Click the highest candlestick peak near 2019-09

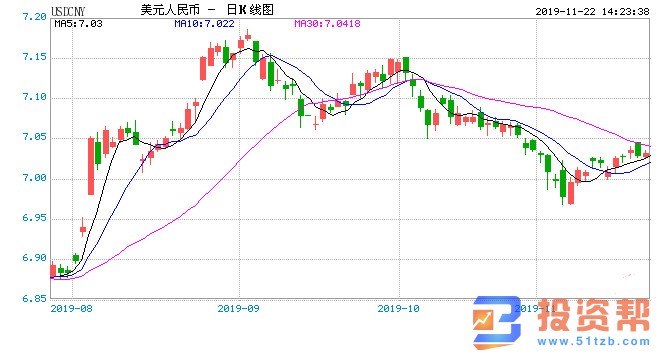point(248,35)
